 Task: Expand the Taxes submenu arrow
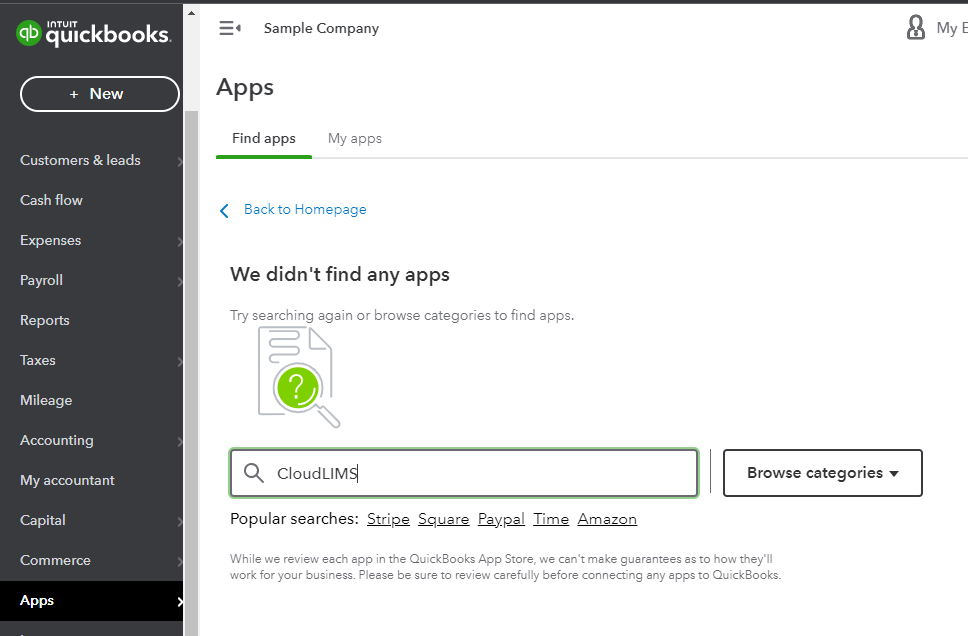click(x=180, y=362)
